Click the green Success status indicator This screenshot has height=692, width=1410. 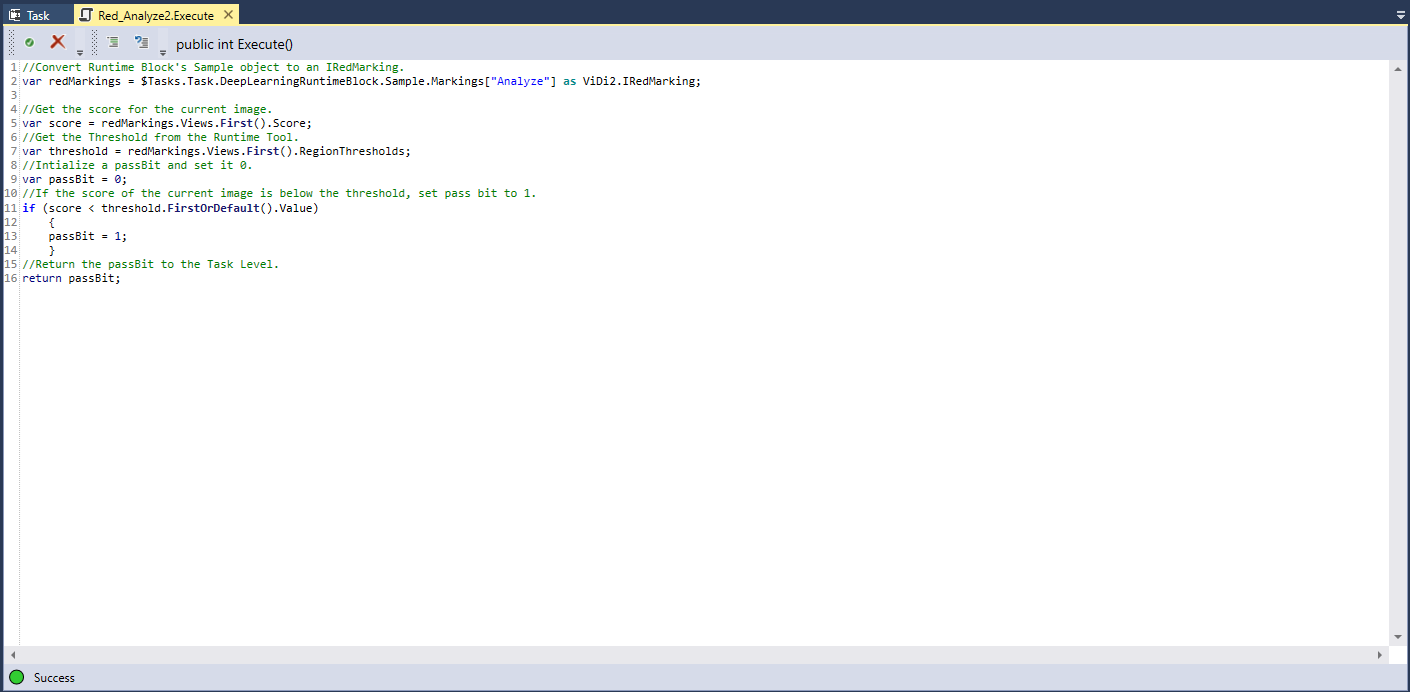click(x=16, y=678)
